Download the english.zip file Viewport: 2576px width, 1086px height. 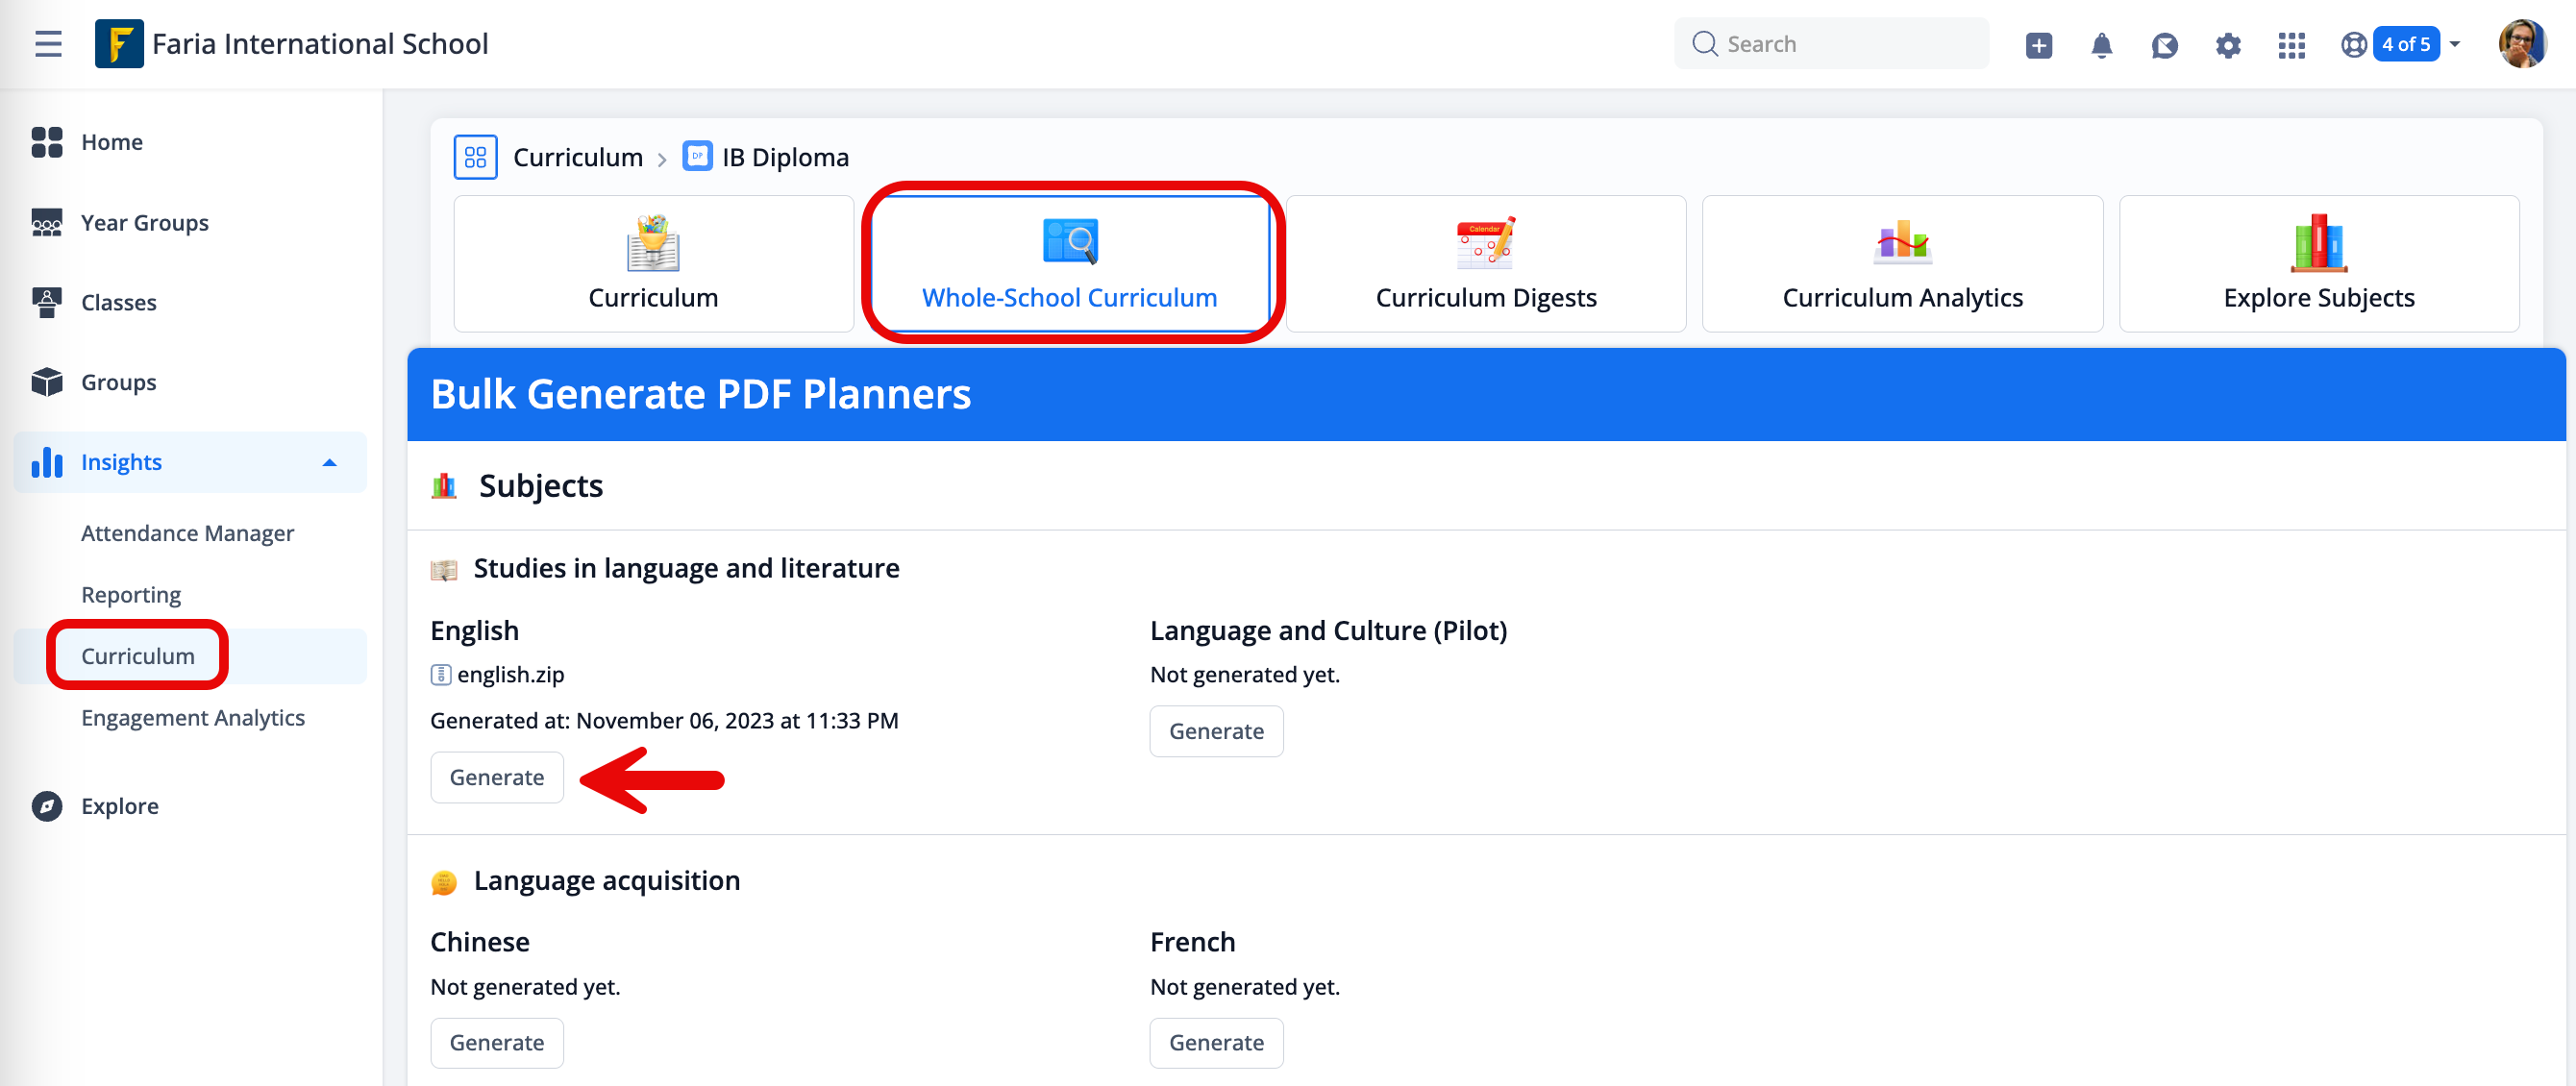[x=510, y=675]
